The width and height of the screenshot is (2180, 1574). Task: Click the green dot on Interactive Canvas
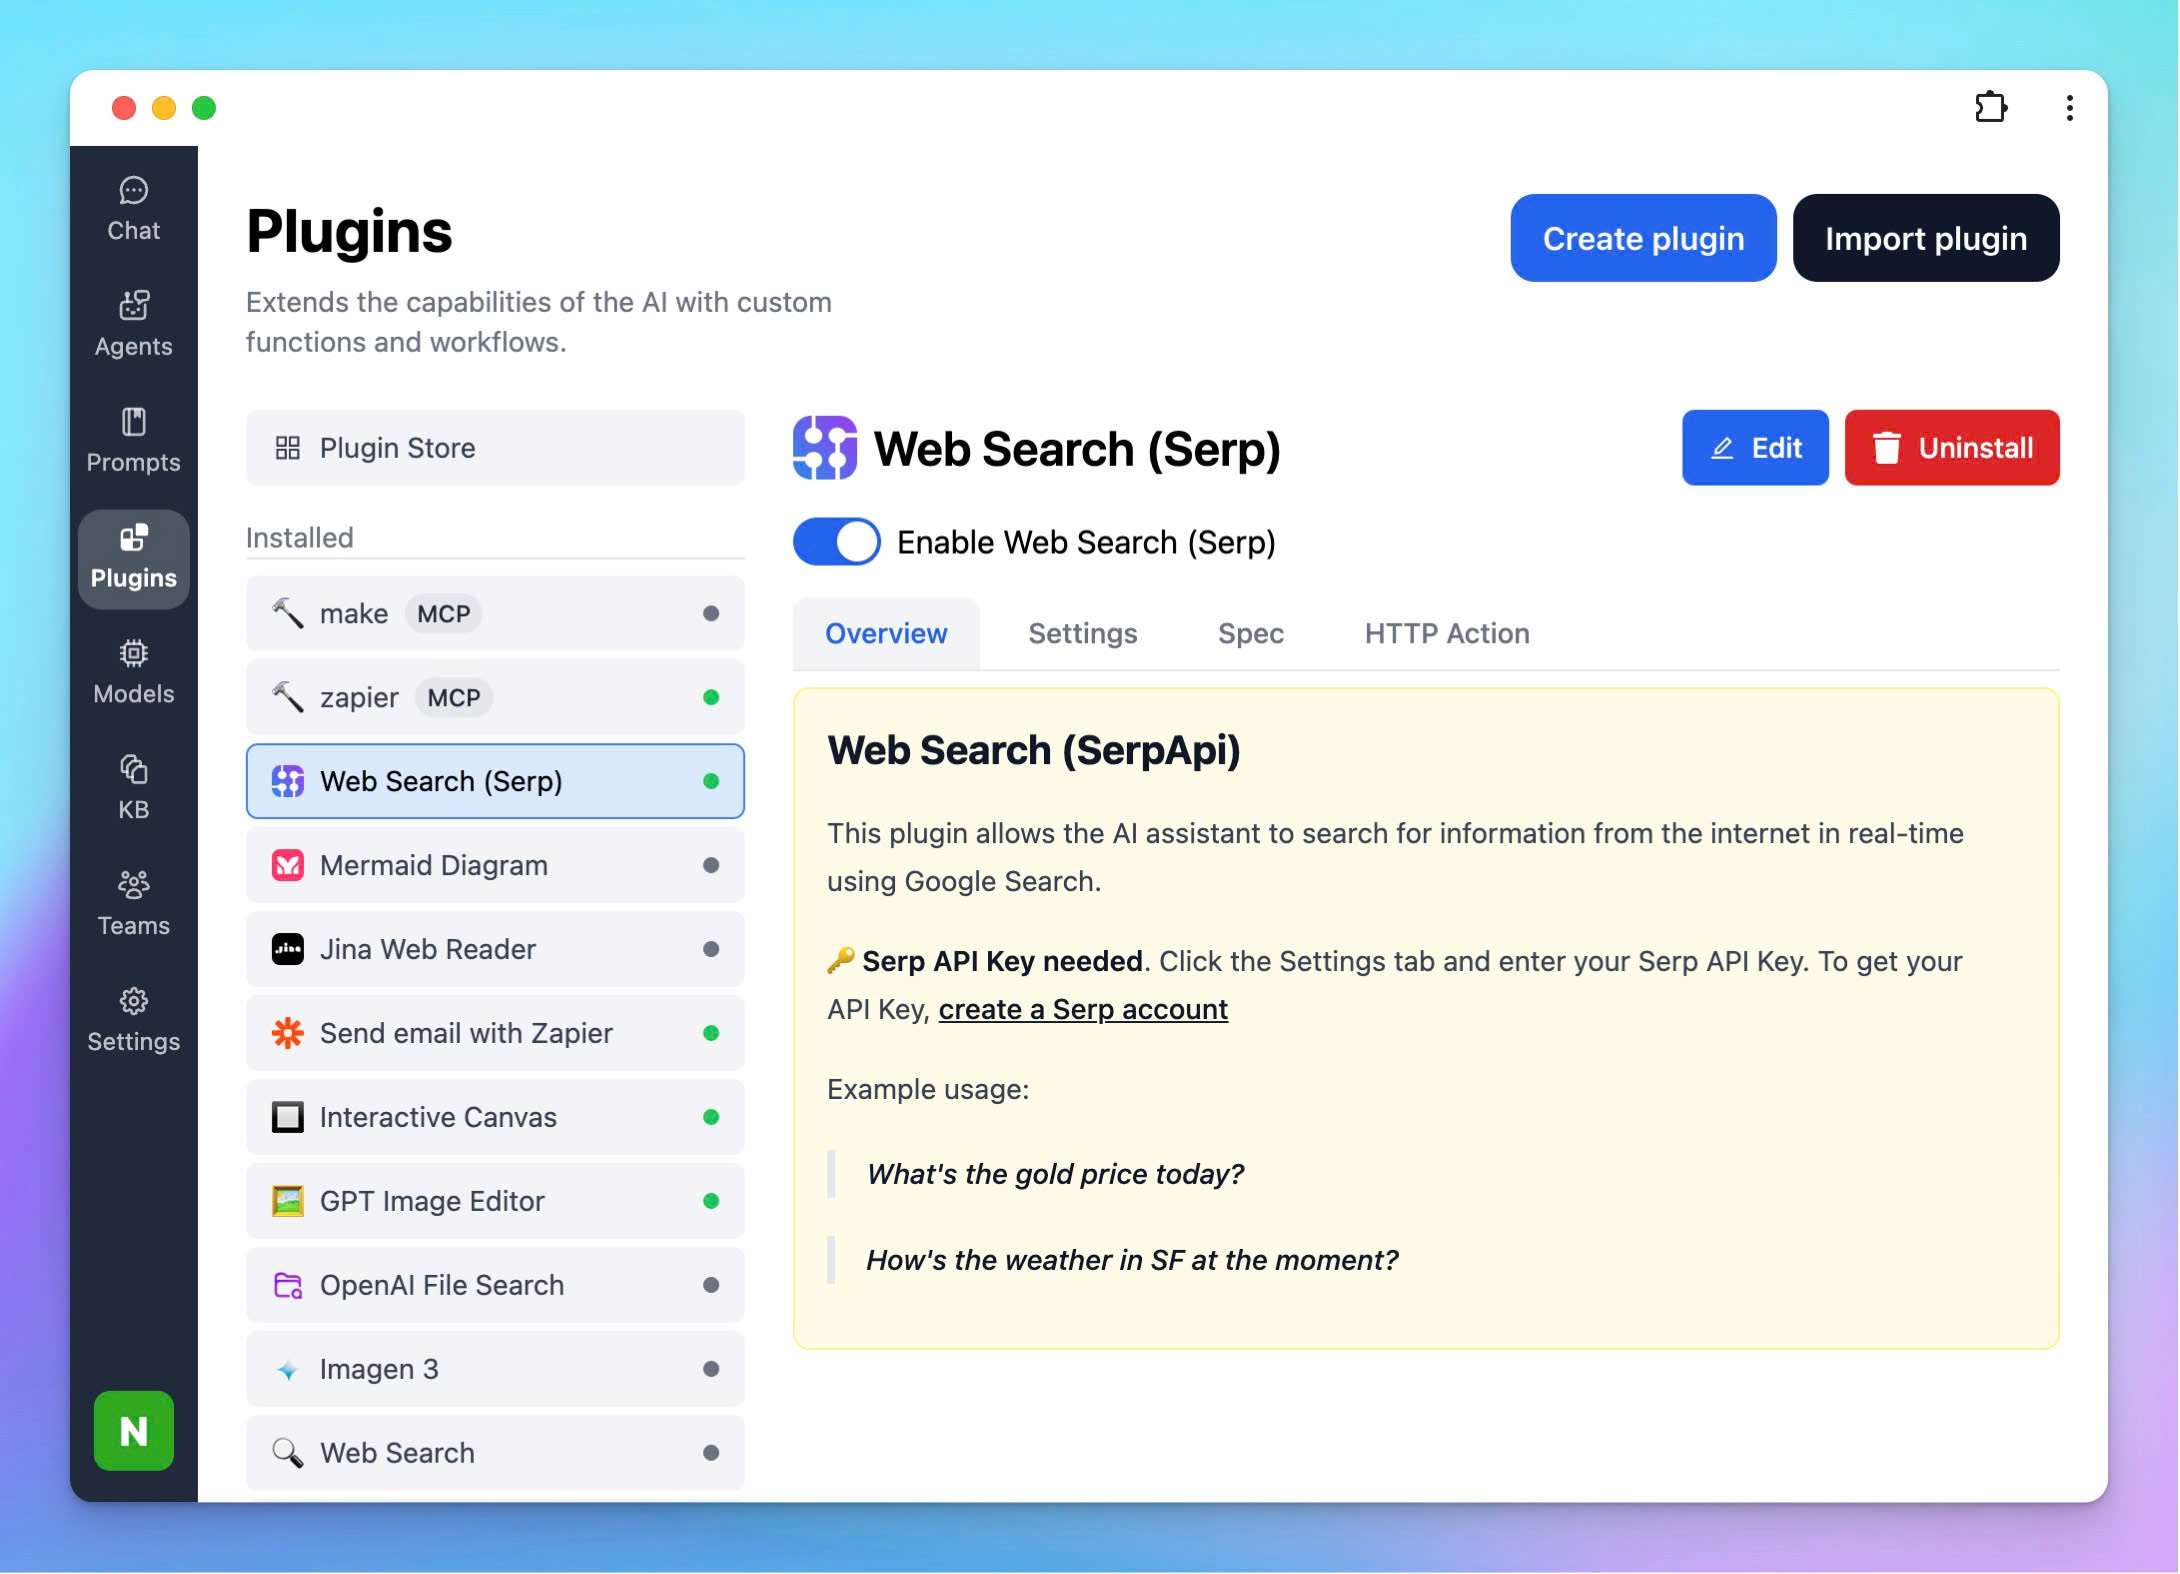coord(711,1117)
